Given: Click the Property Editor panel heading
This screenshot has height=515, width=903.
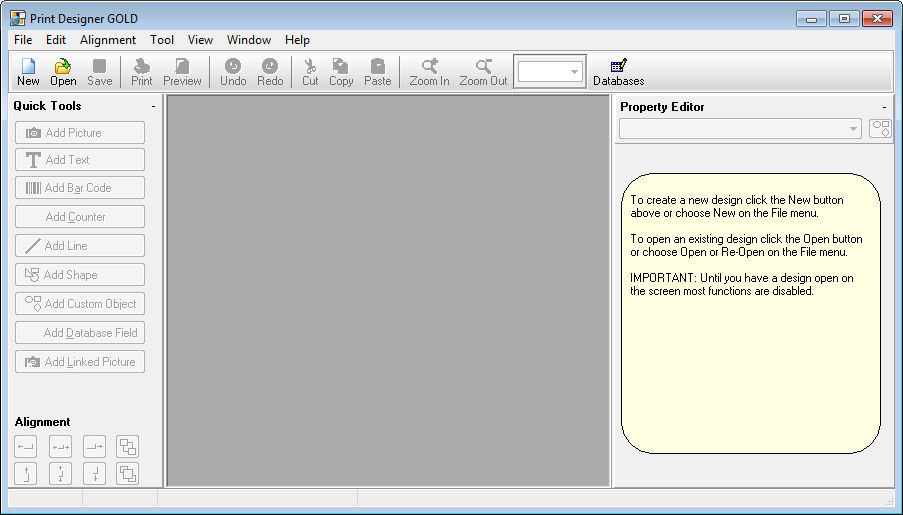Looking at the screenshot, I should click(x=662, y=107).
